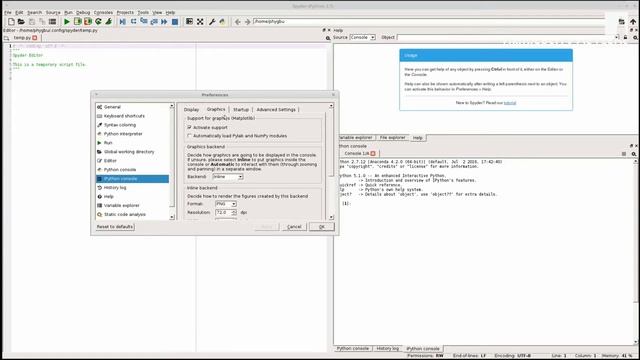Screen dimensions: 640x360
Task: Click scroll-down arrow of settings panel
Action: 331,217
